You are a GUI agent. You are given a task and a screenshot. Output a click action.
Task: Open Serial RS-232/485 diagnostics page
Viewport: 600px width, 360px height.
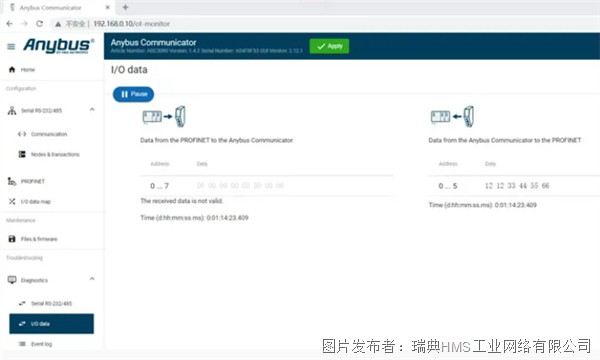click(51, 304)
